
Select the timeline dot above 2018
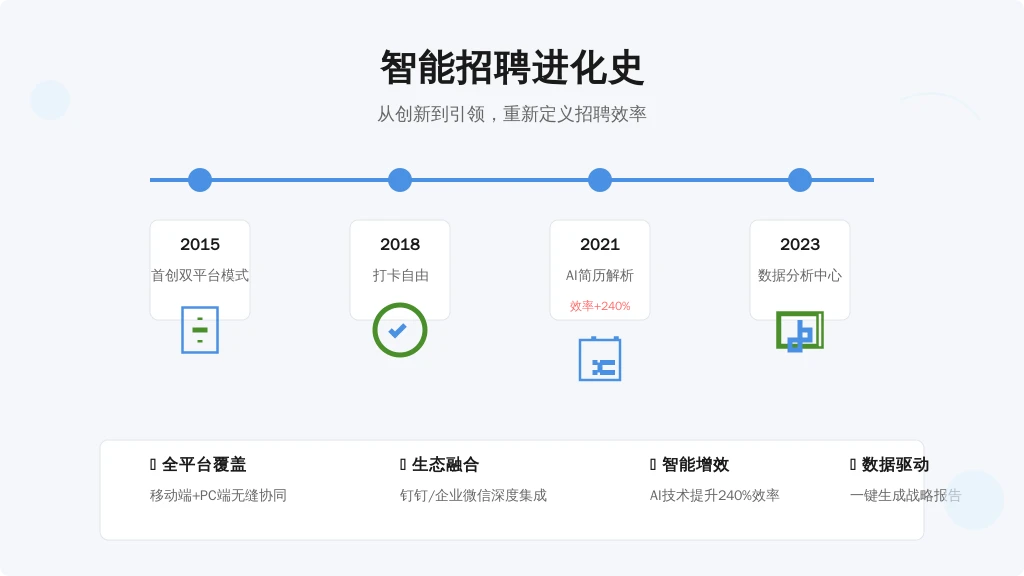click(400, 180)
